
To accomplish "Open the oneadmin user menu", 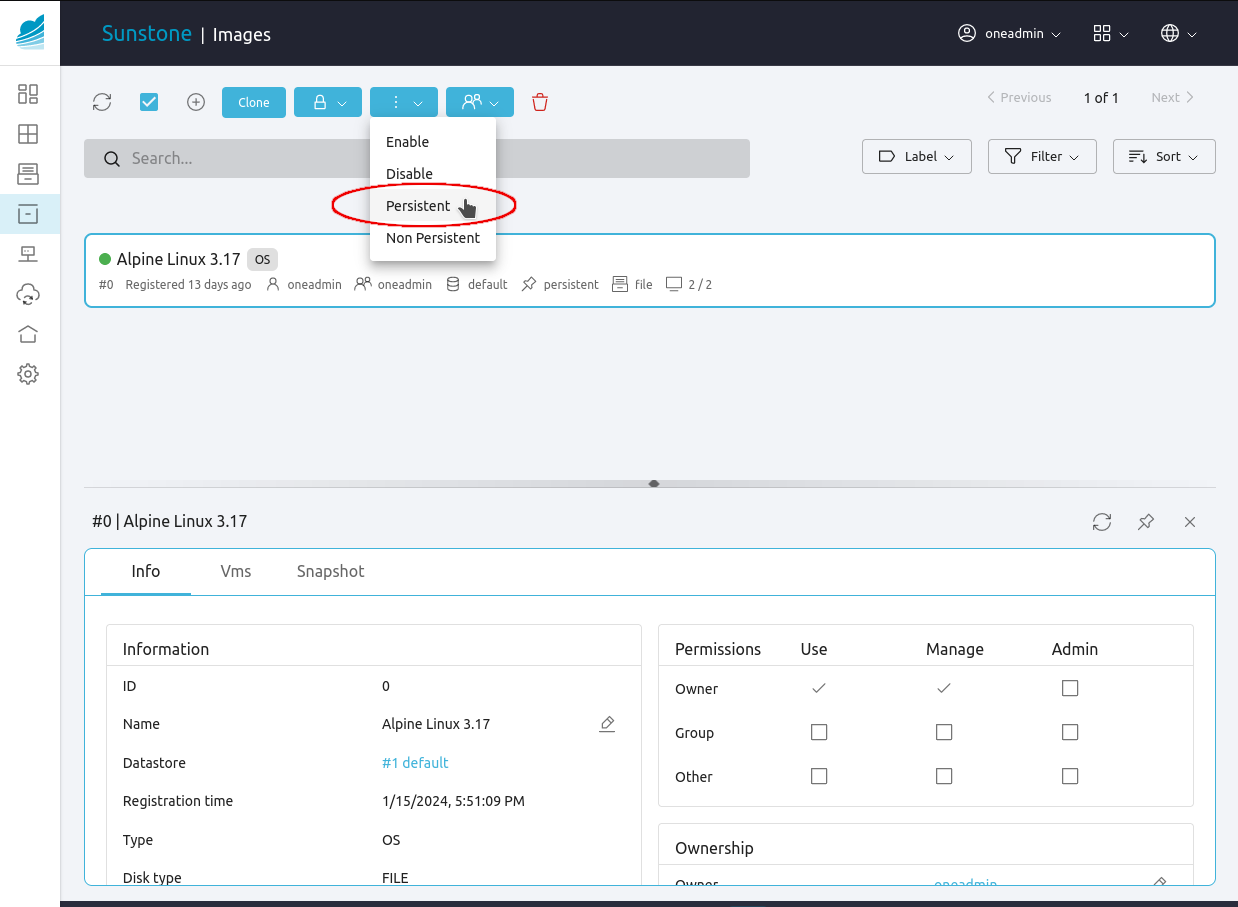I will coord(1009,33).
